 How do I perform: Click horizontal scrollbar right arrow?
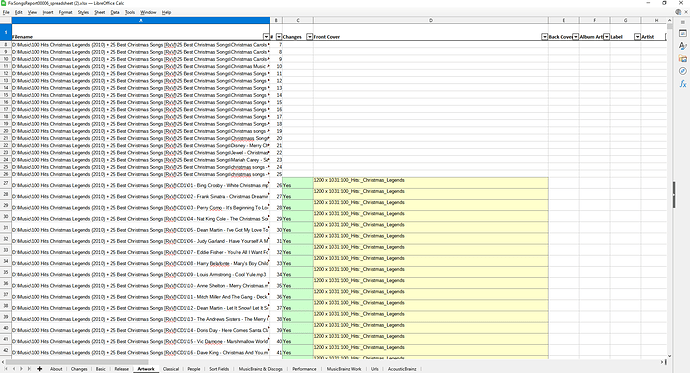pos(661,362)
